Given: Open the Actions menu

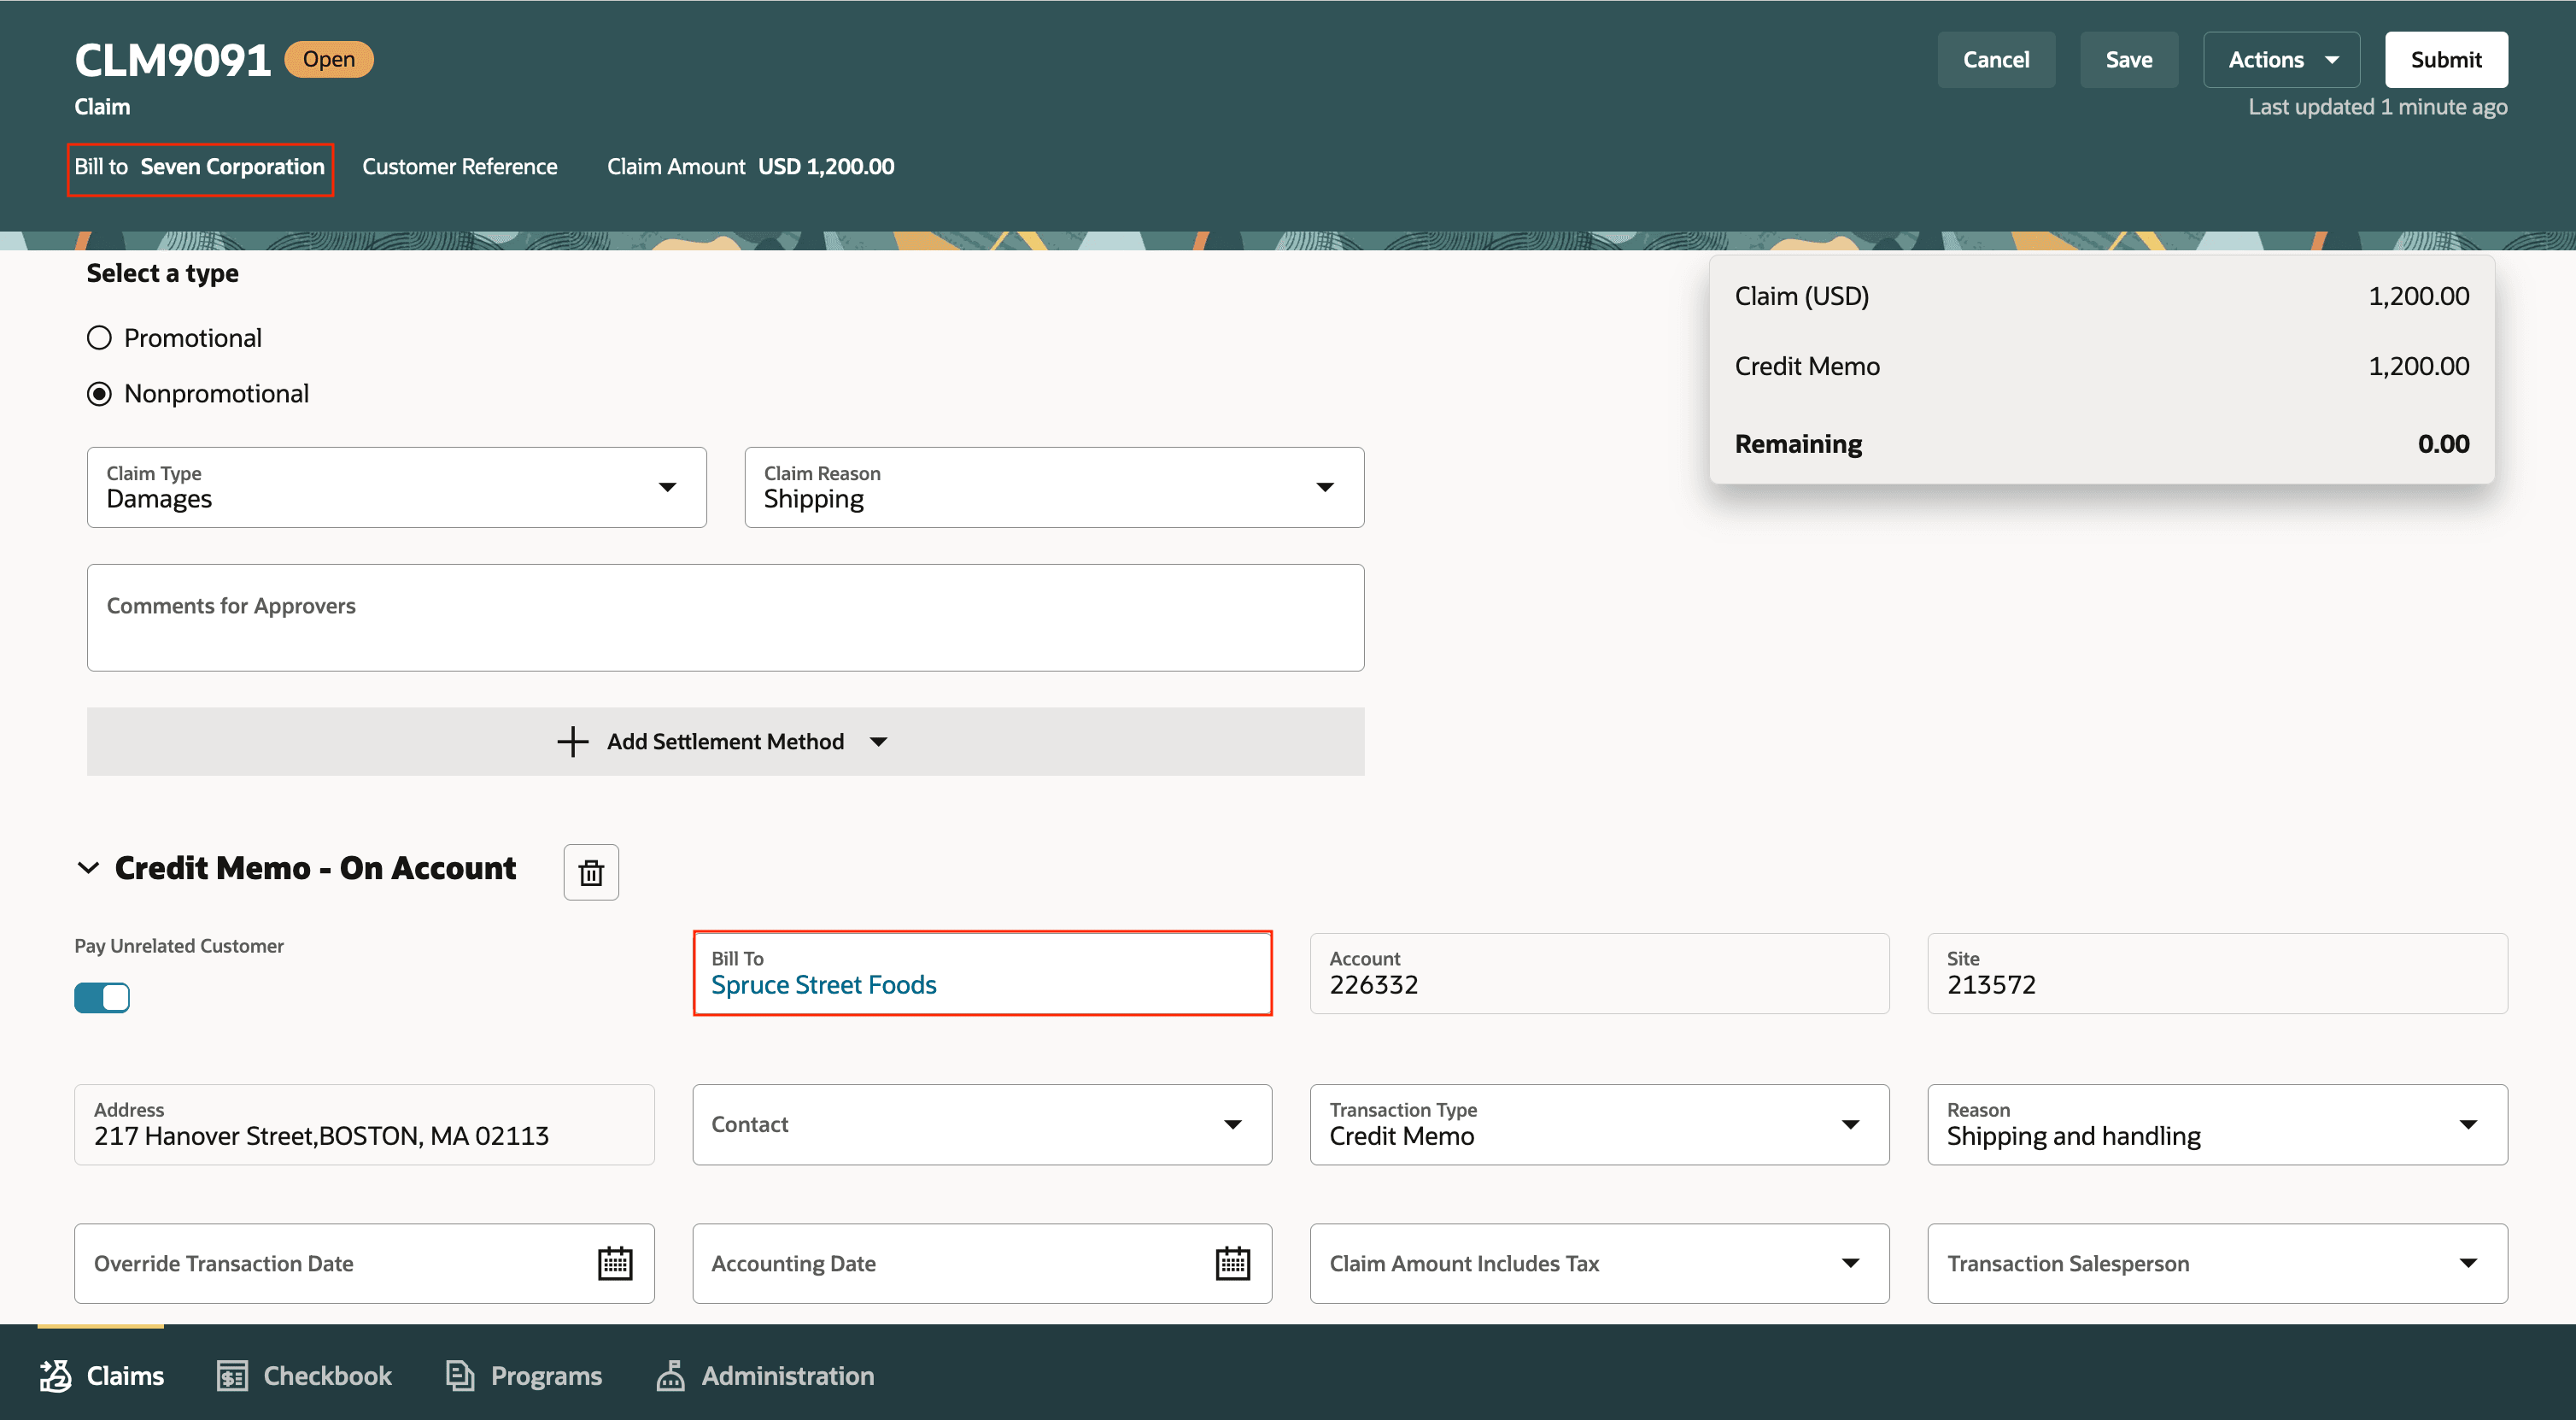Looking at the screenshot, I should 2281,60.
